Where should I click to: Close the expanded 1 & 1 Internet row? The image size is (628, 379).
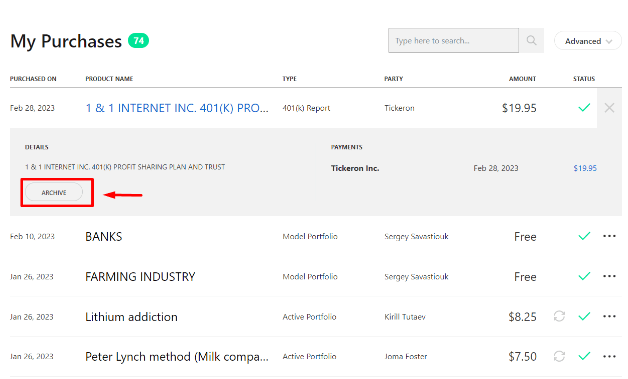(609, 108)
